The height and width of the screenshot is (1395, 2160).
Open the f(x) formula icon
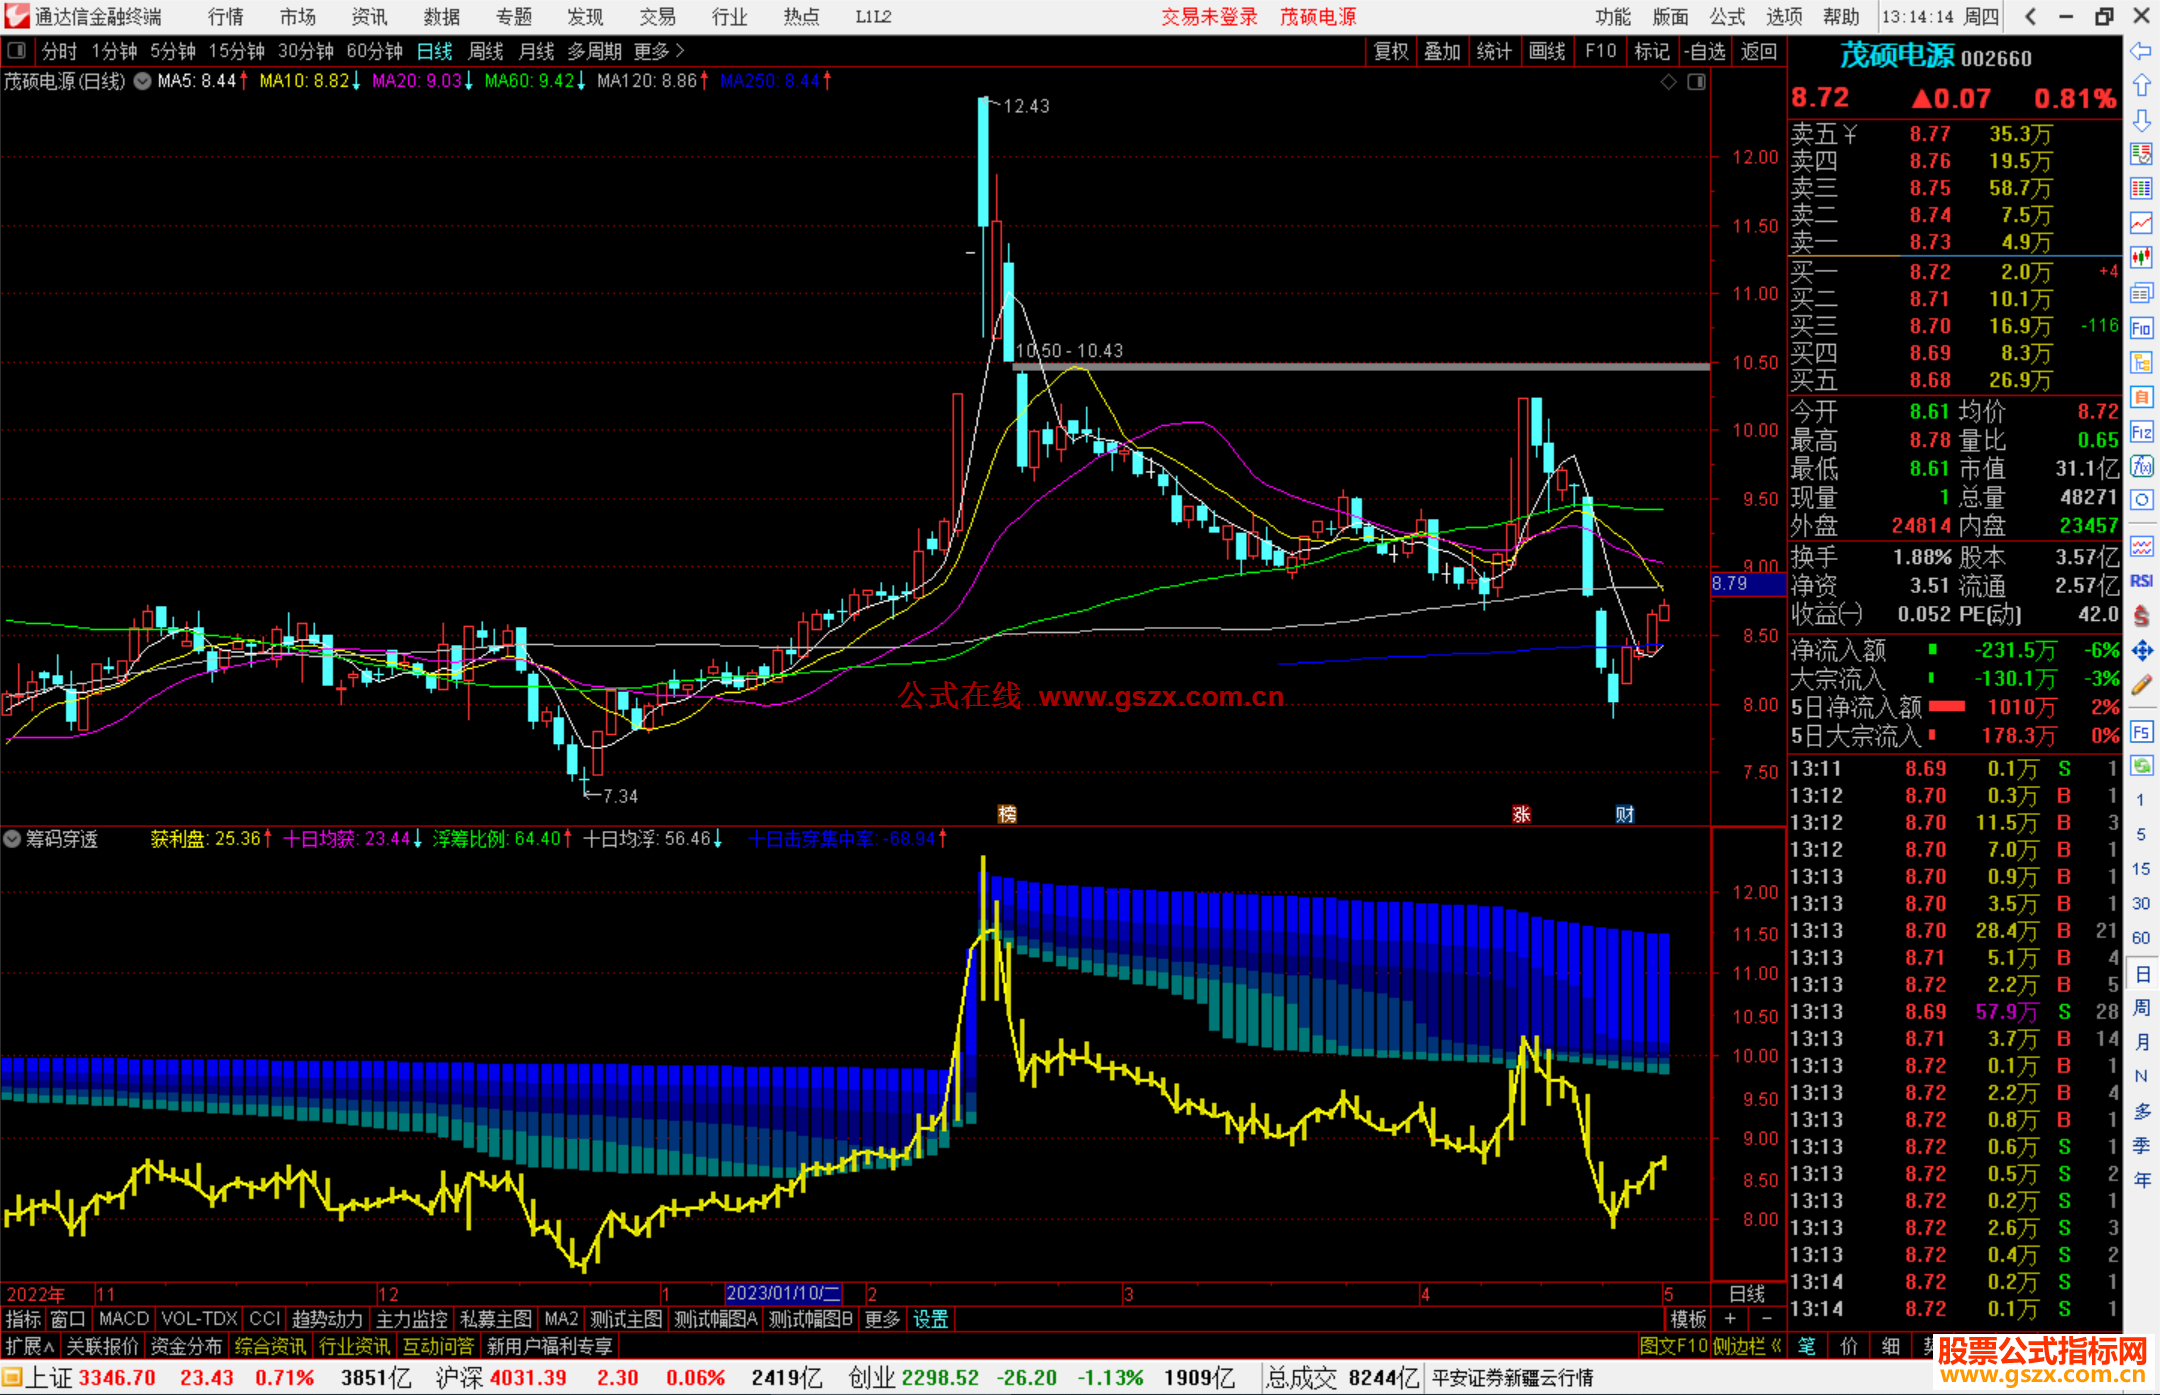[x=2141, y=466]
